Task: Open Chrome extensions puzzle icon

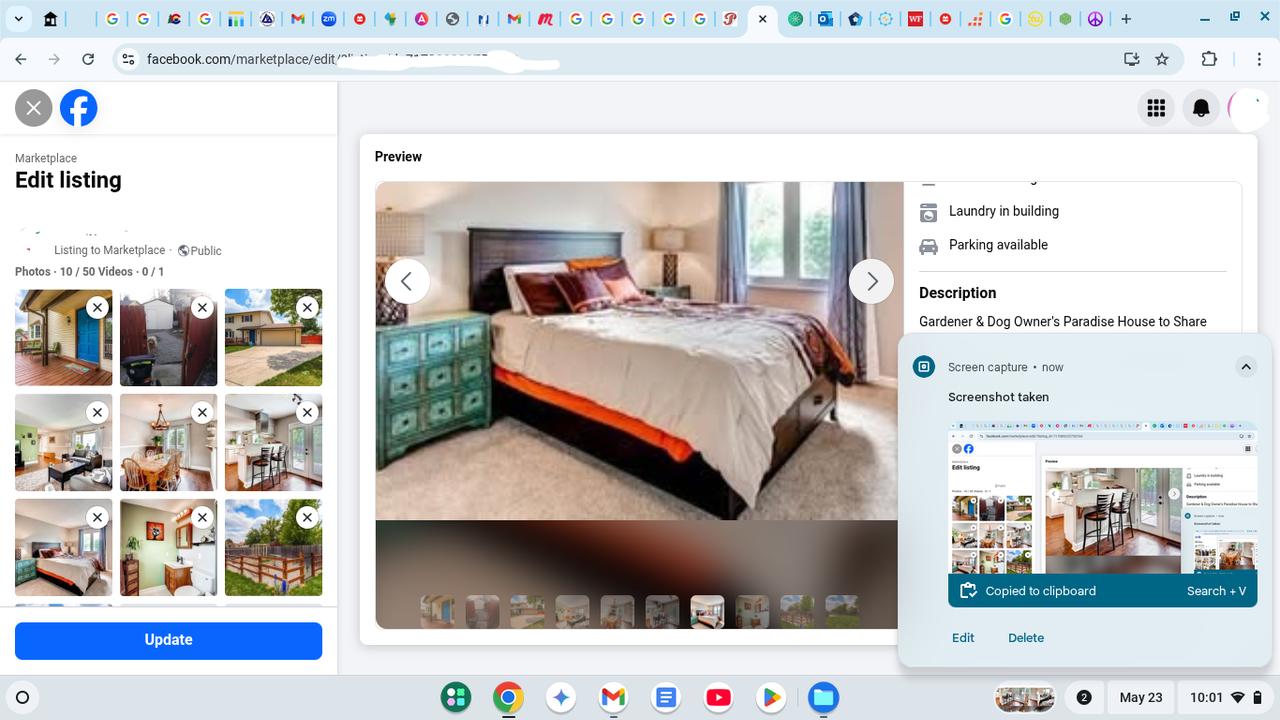Action: 1209,59
